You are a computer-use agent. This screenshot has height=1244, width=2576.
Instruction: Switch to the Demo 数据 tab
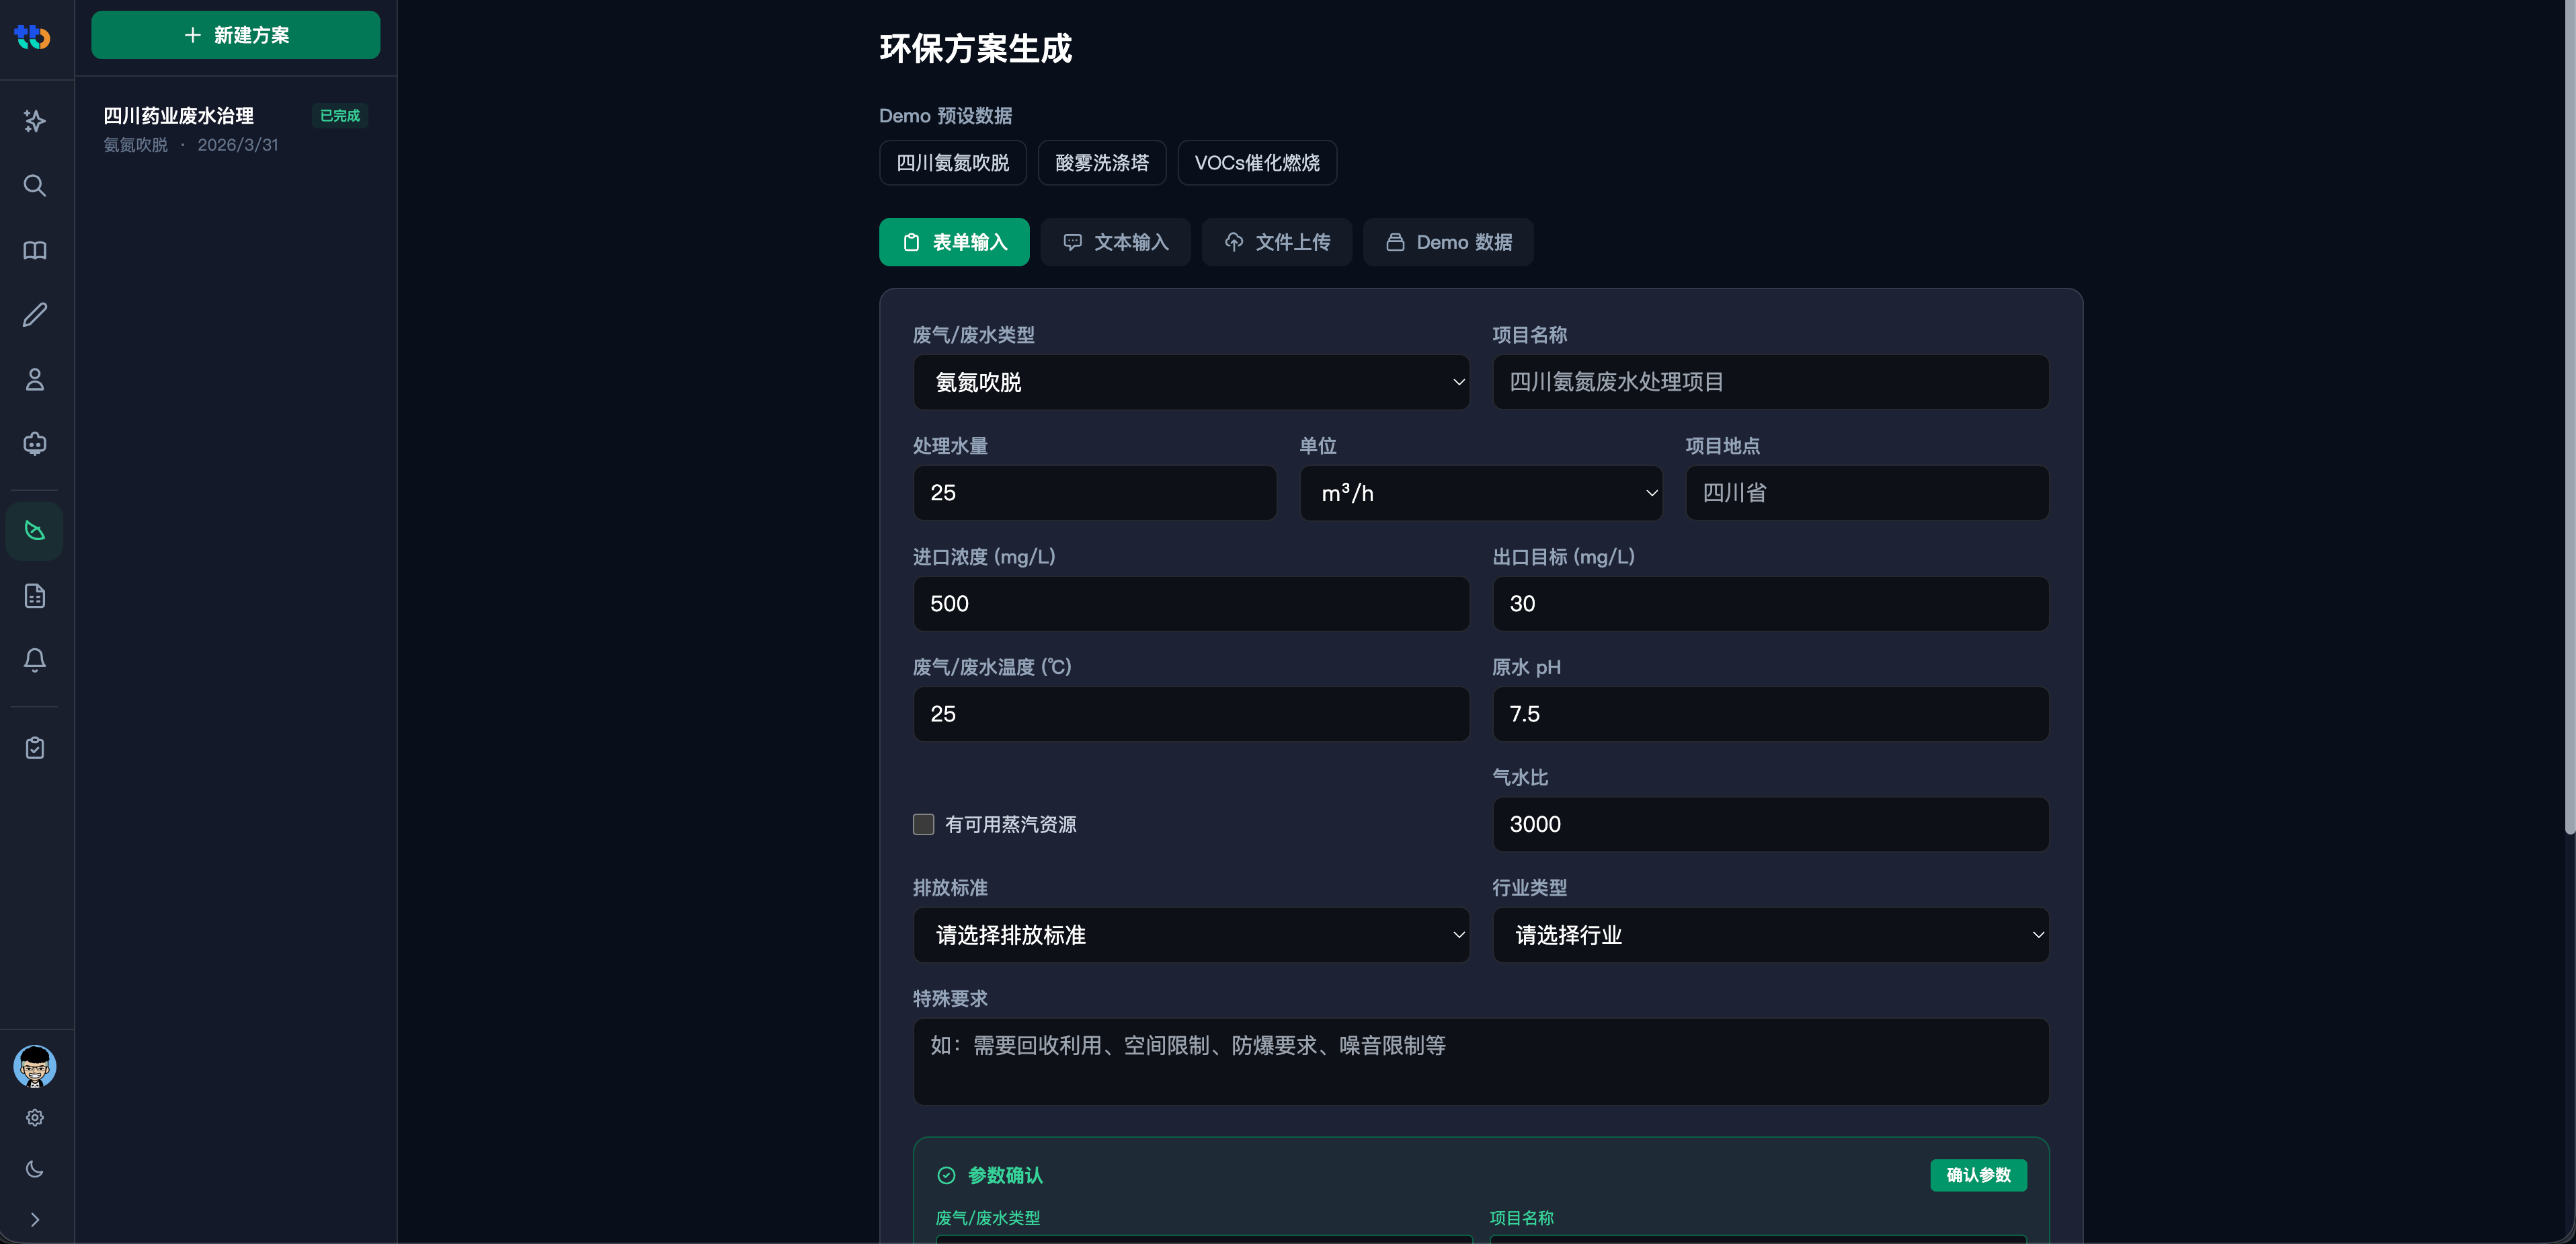(x=1448, y=242)
